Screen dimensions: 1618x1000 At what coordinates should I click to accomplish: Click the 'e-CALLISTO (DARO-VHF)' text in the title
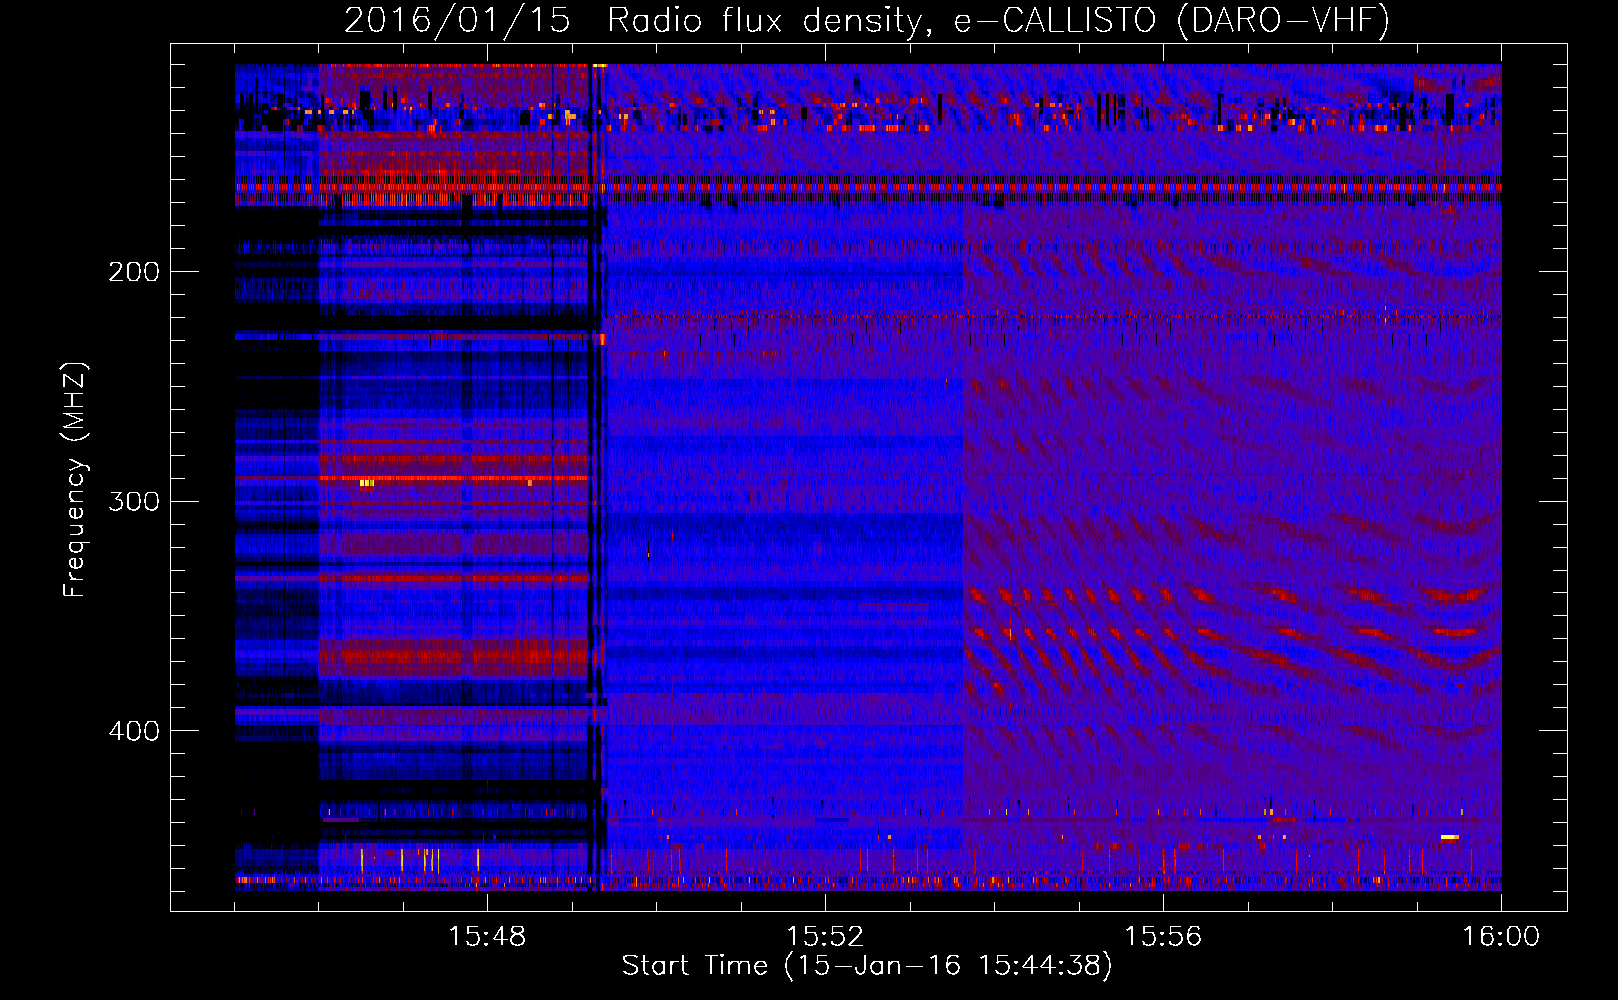point(1171,21)
